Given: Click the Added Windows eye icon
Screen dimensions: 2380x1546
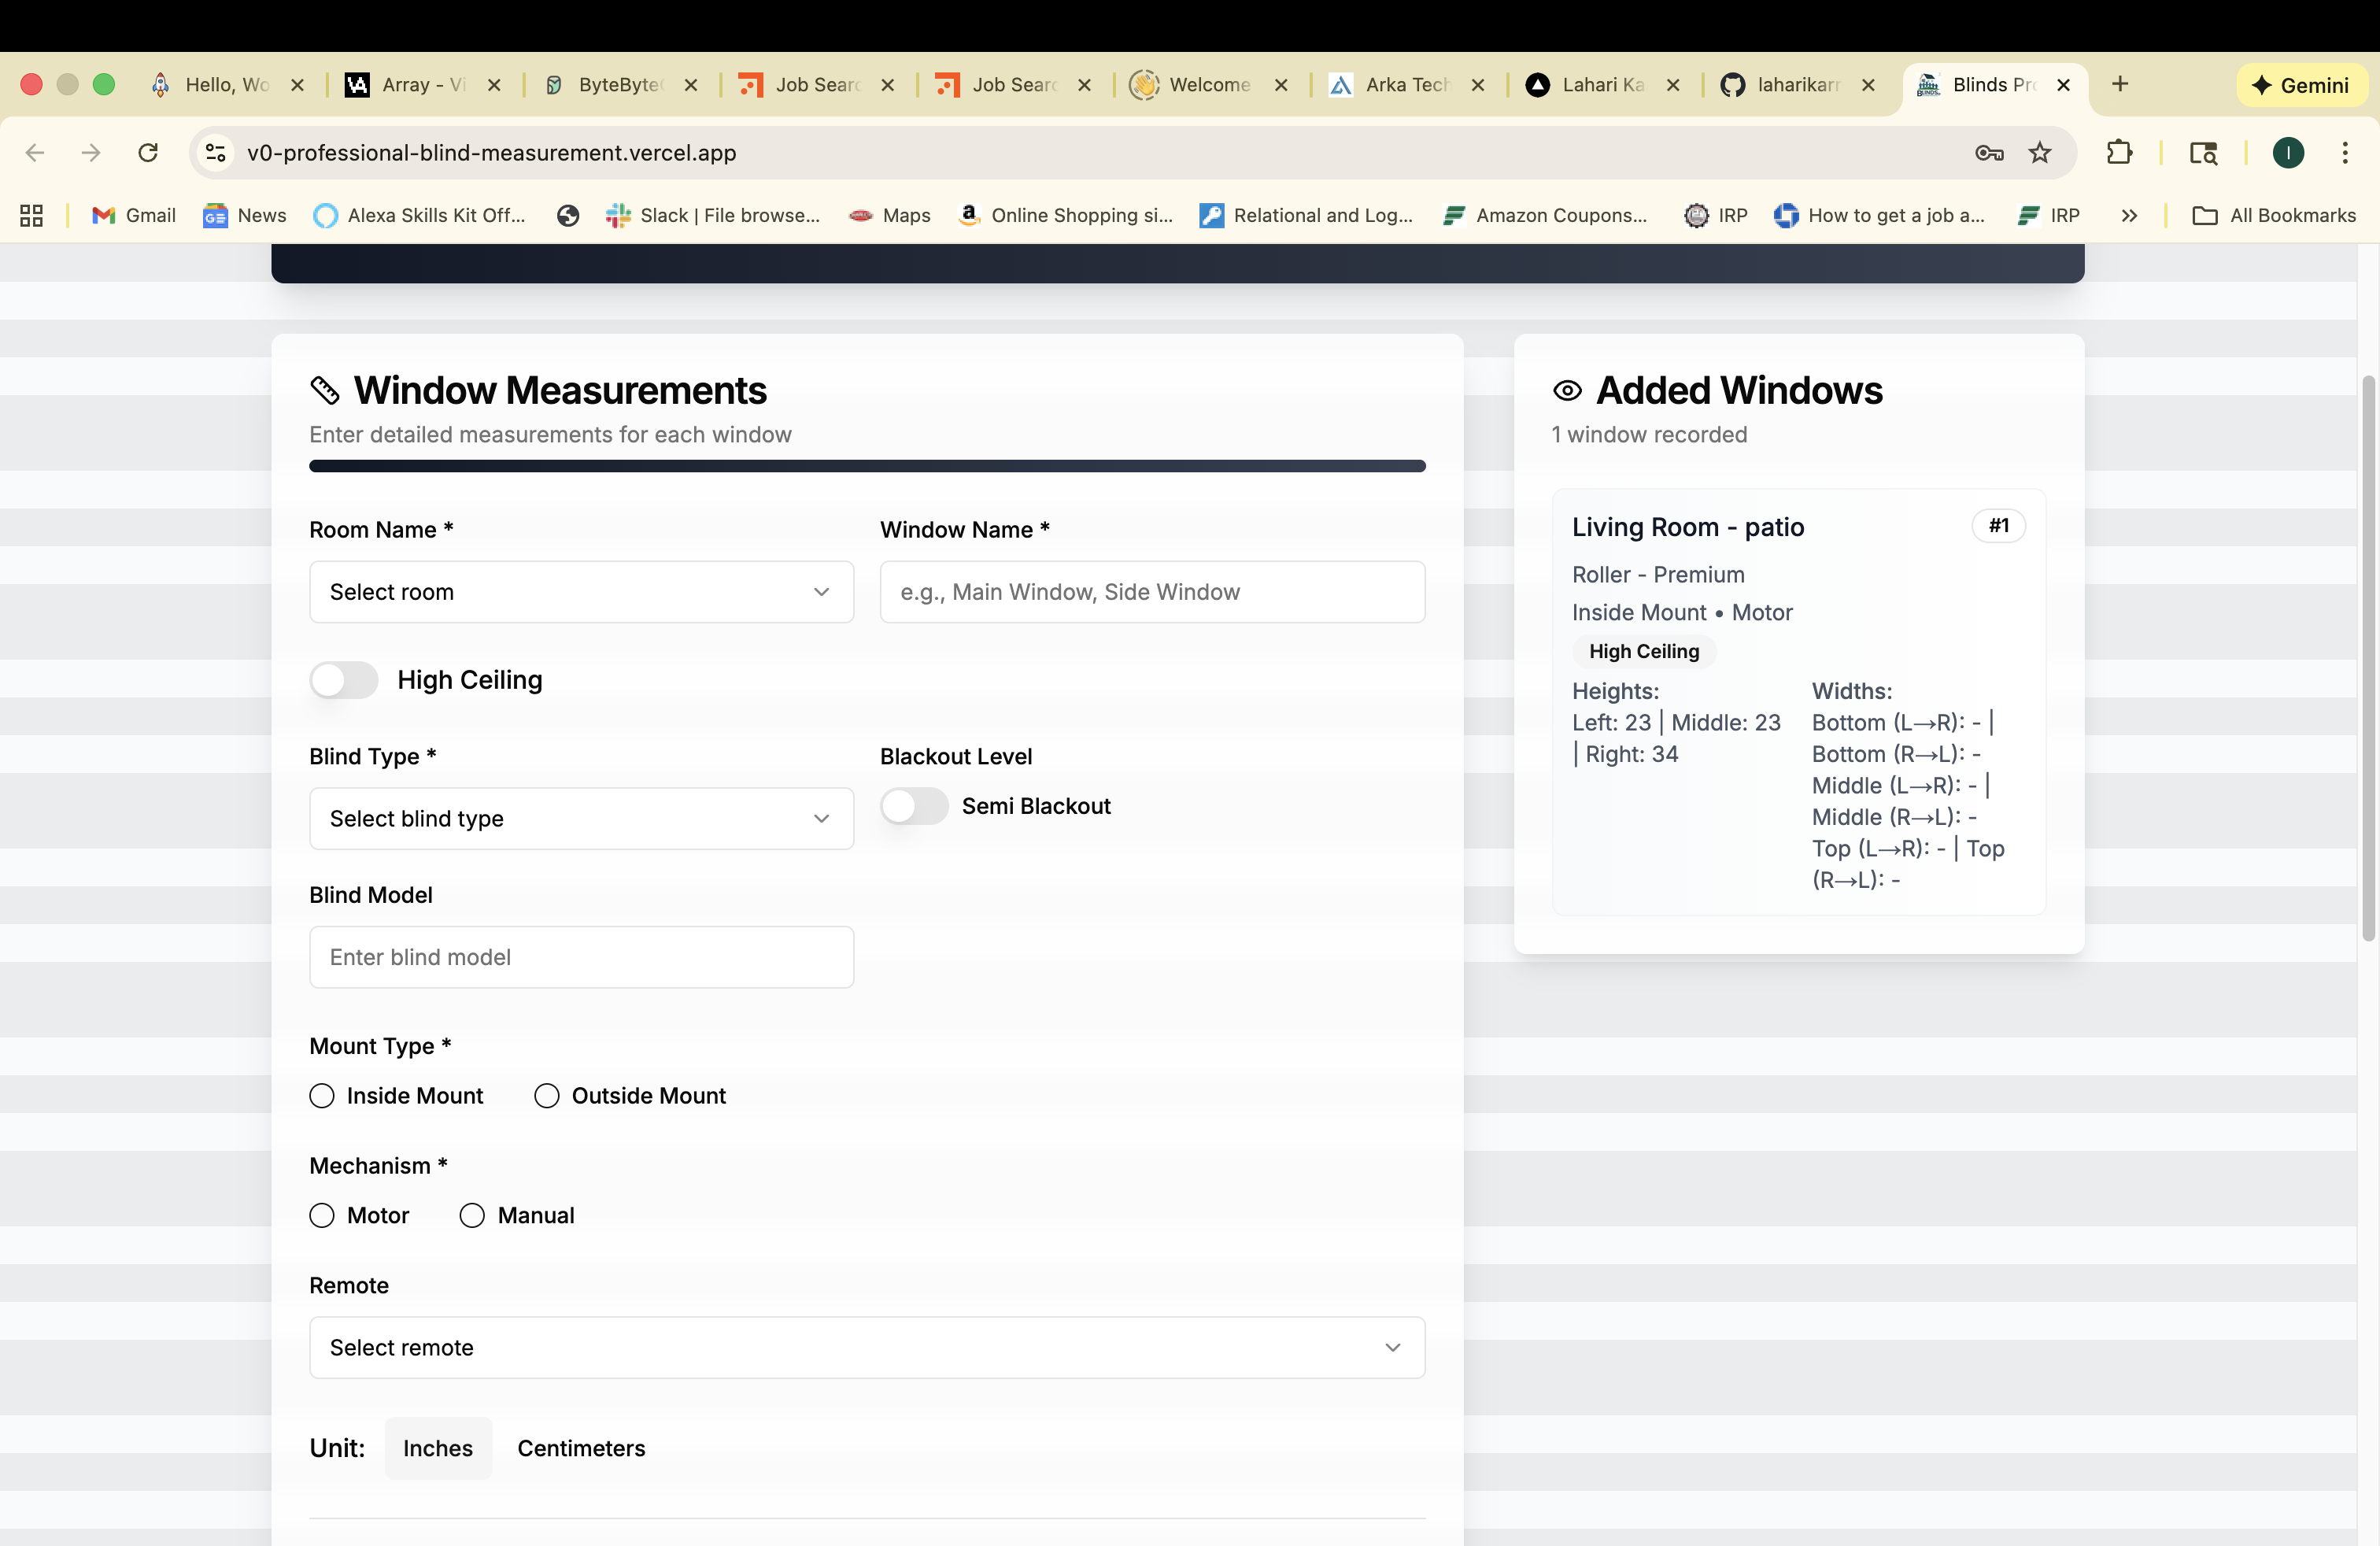Looking at the screenshot, I should pyautogui.click(x=1567, y=391).
